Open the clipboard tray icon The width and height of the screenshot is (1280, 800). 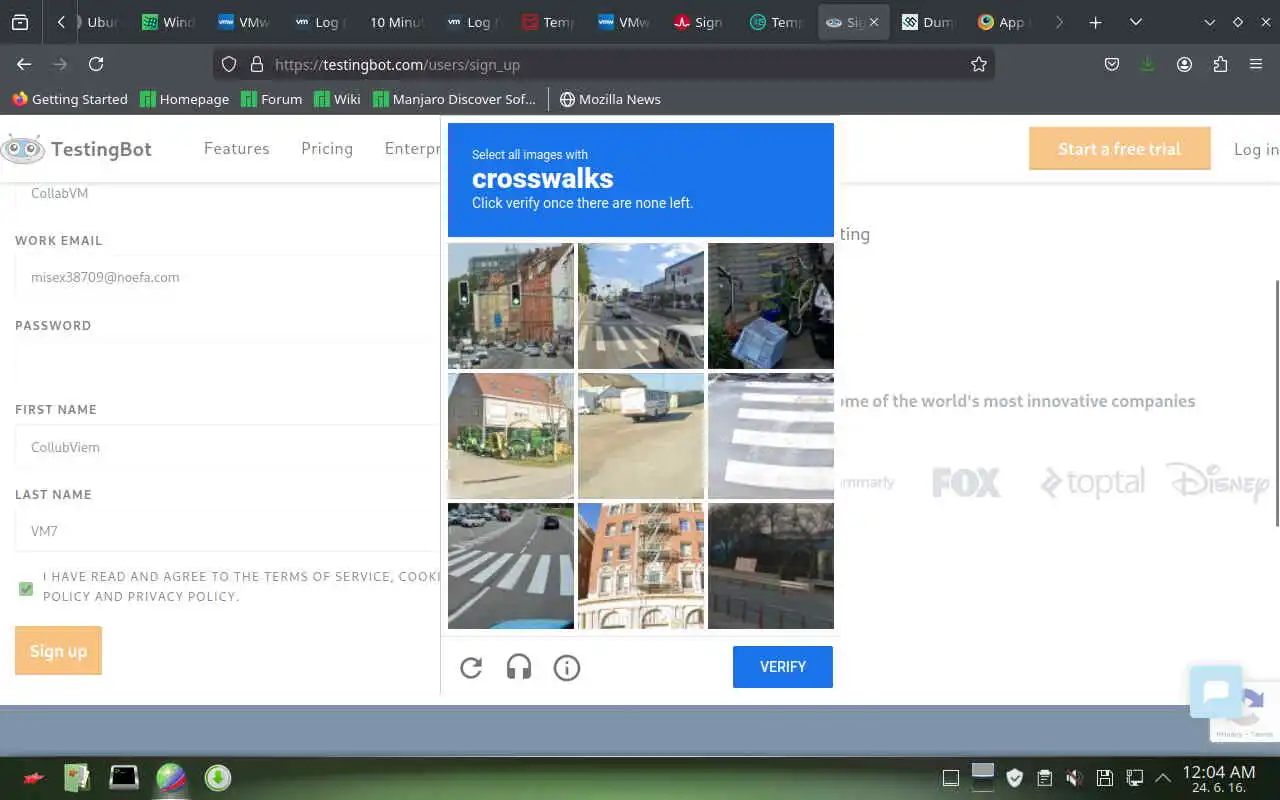(1044, 777)
